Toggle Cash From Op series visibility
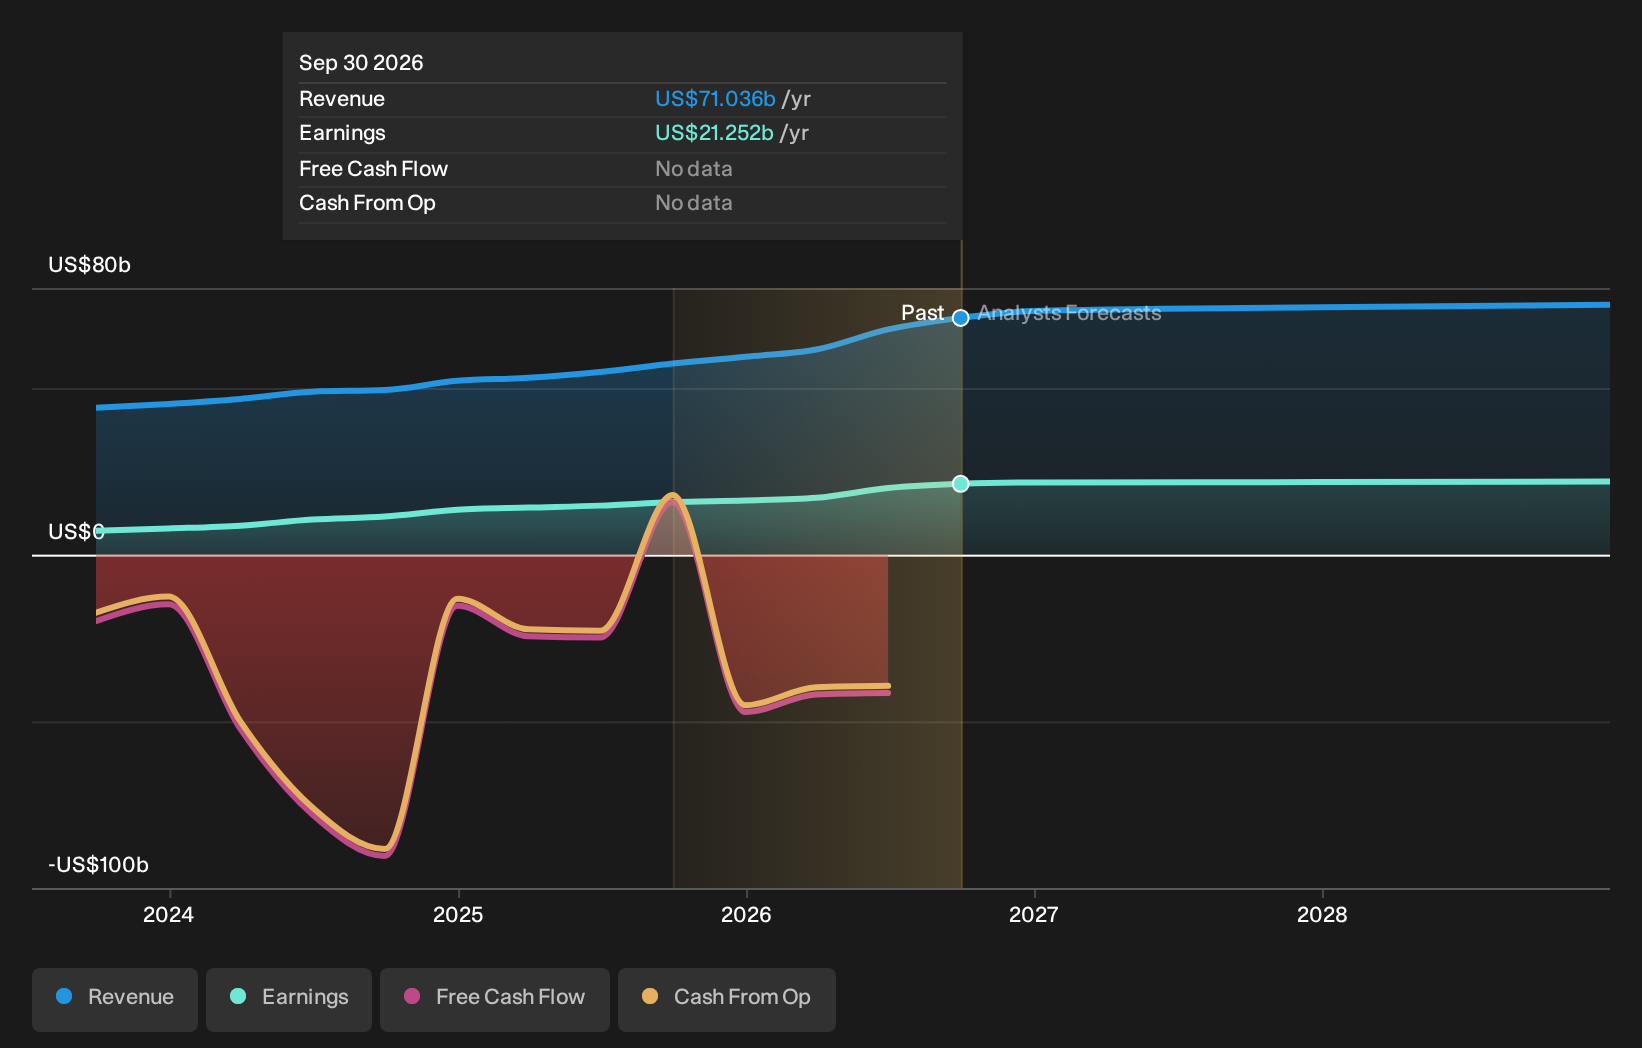 [x=727, y=999]
